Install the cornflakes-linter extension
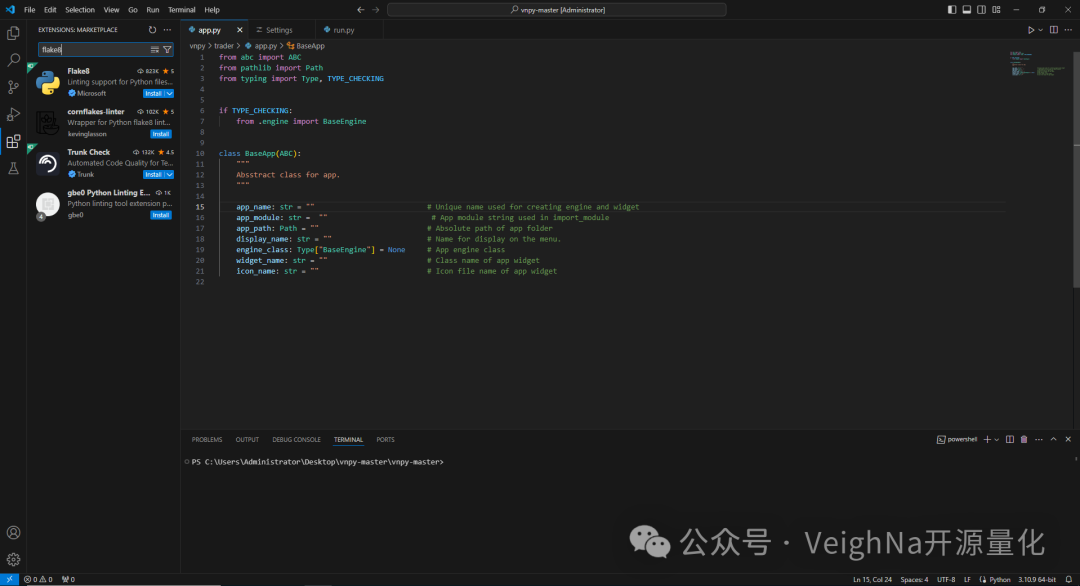The image size is (1080, 586). [160, 133]
